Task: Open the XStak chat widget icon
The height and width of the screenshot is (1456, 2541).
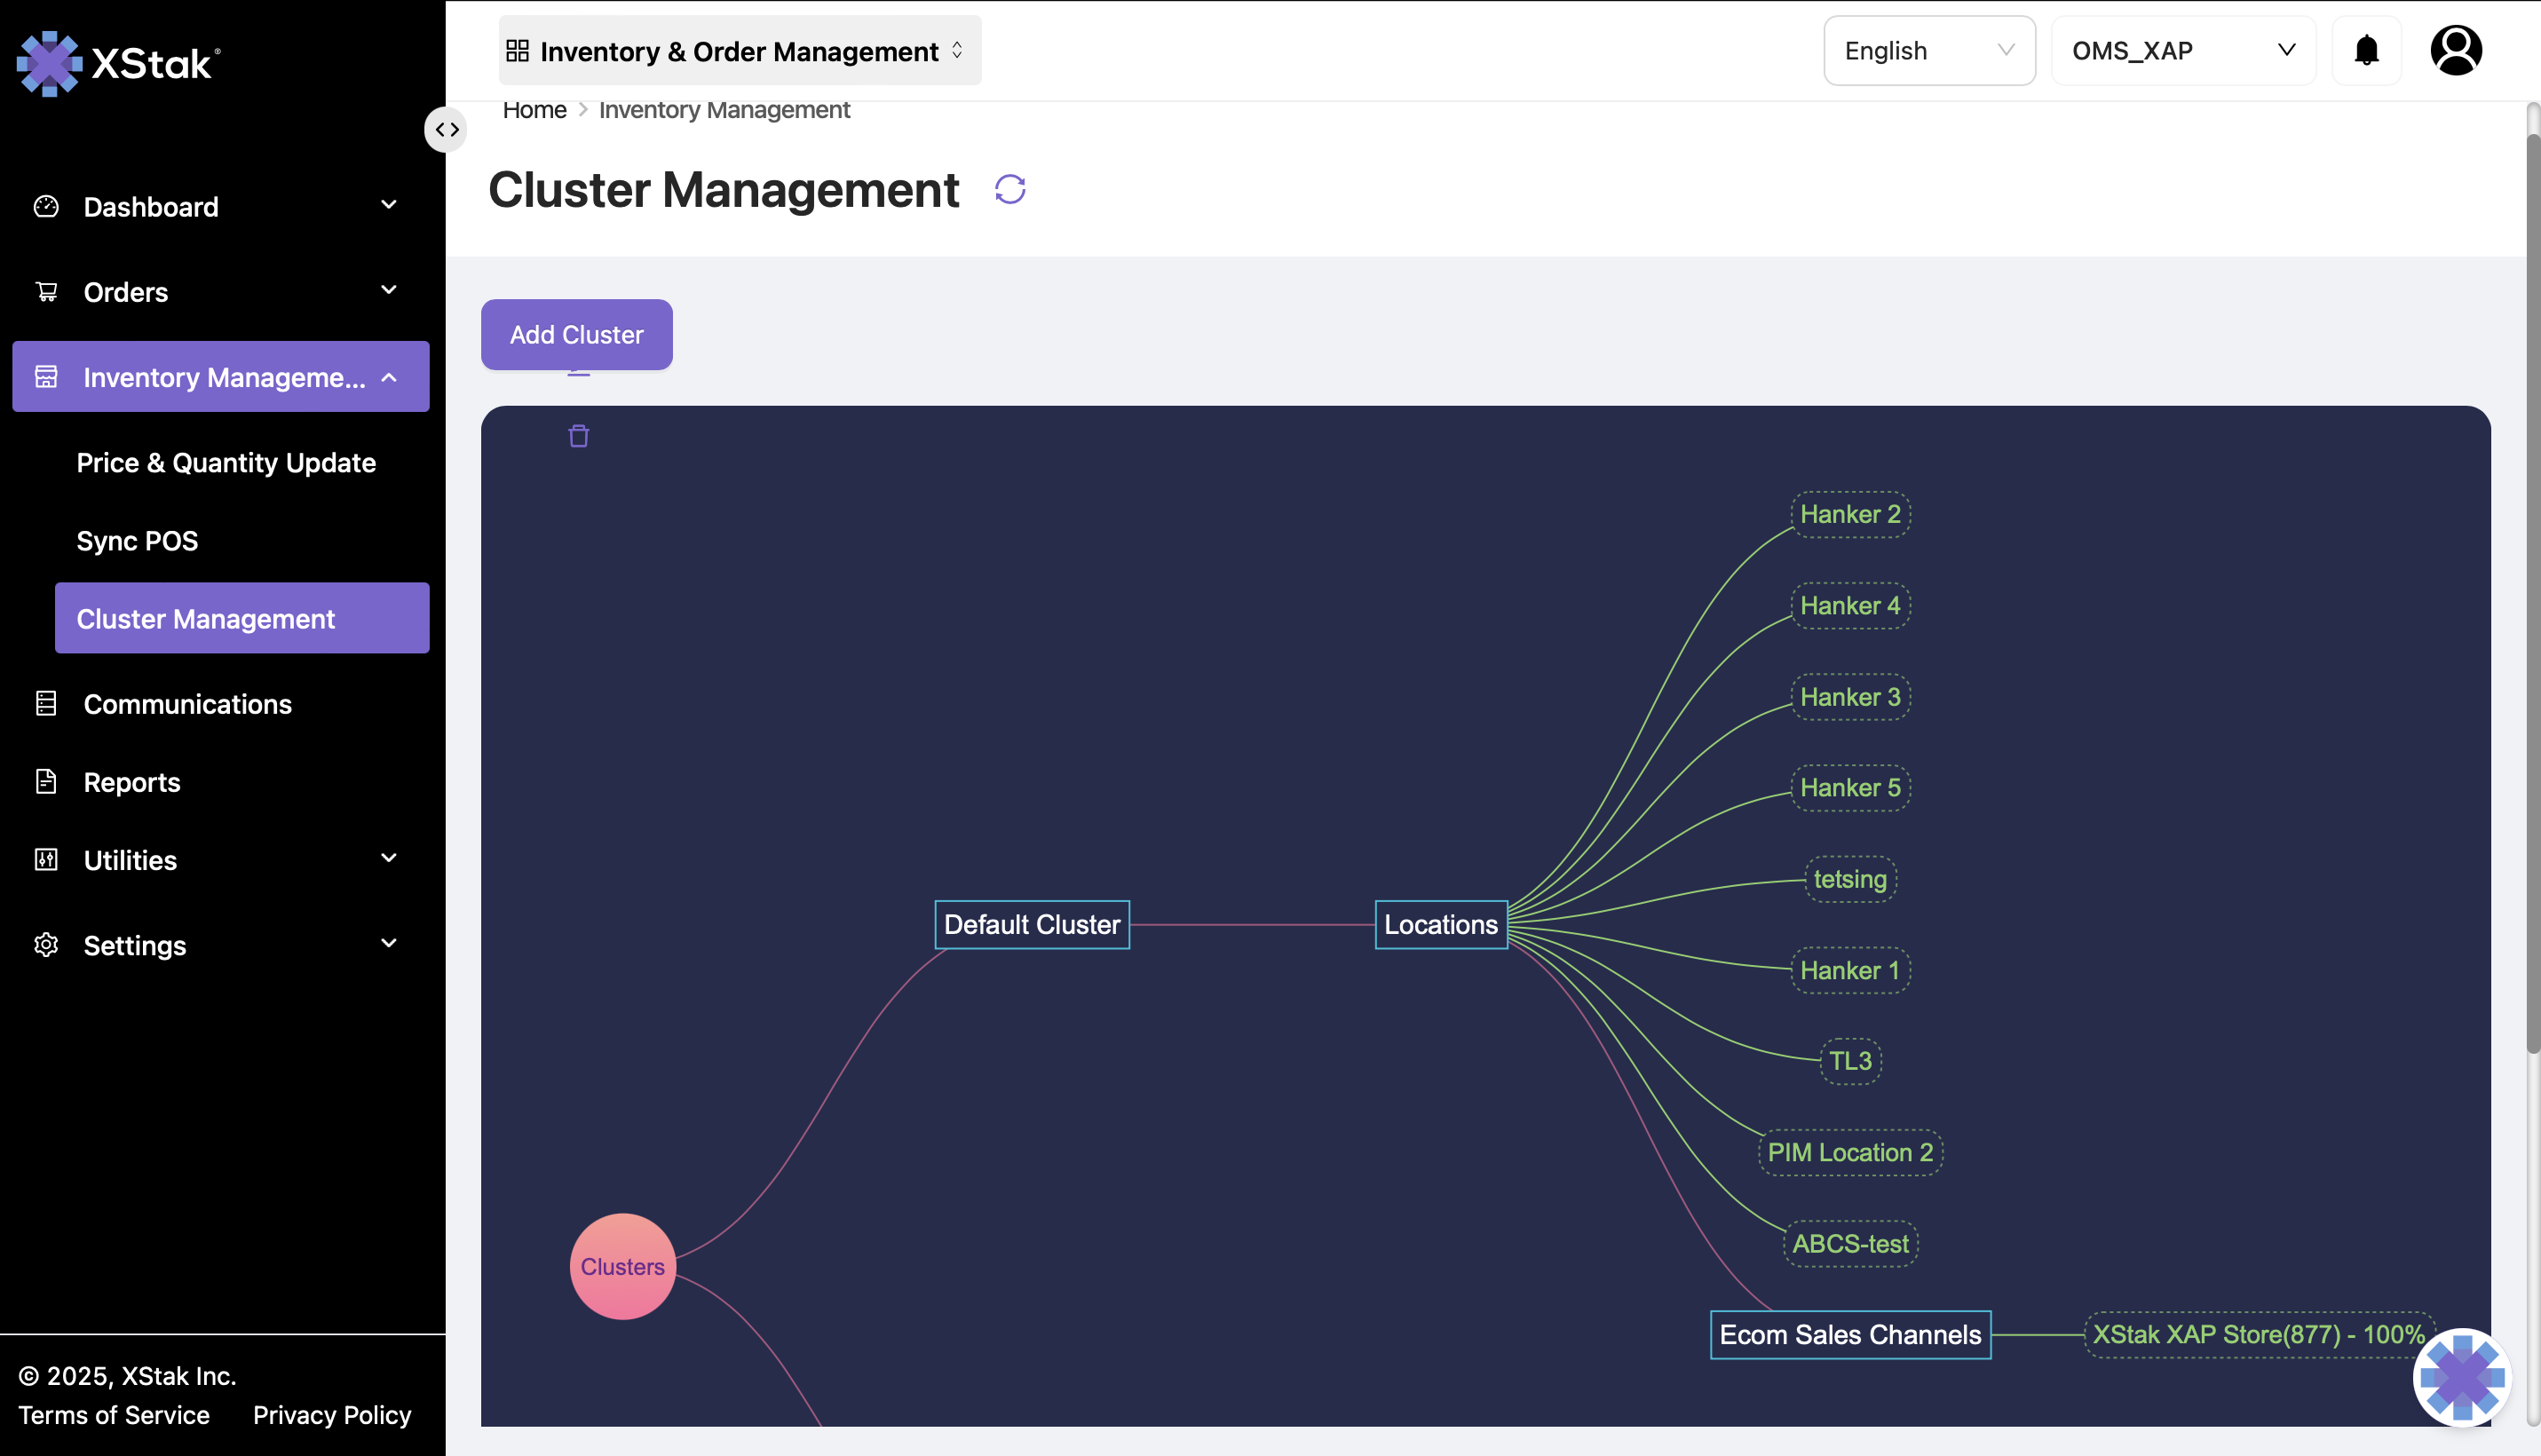Action: [x=2461, y=1377]
